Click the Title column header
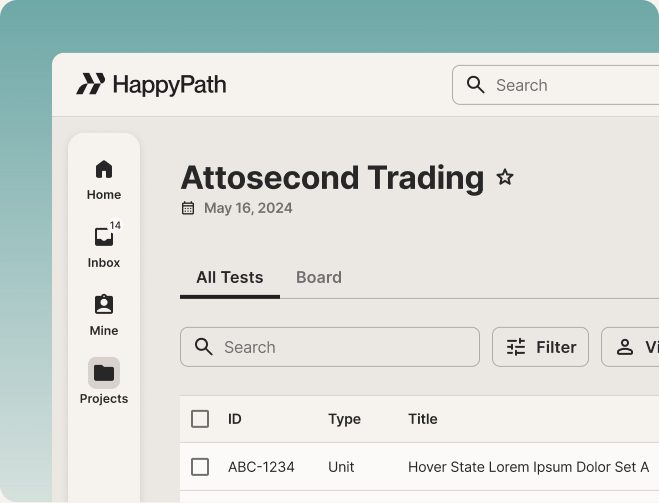The width and height of the screenshot is (659, 503). [423, 419]
